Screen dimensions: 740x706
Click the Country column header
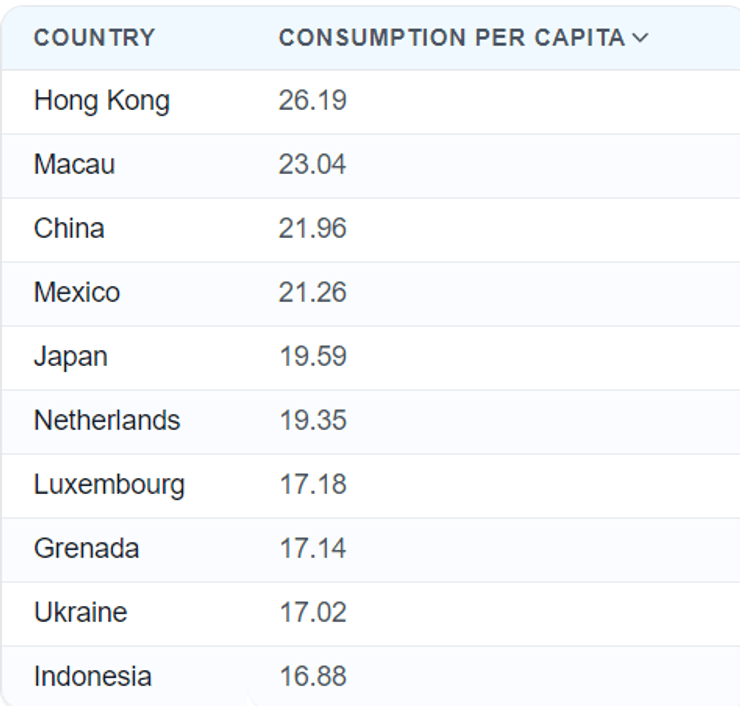coord(95,38)
